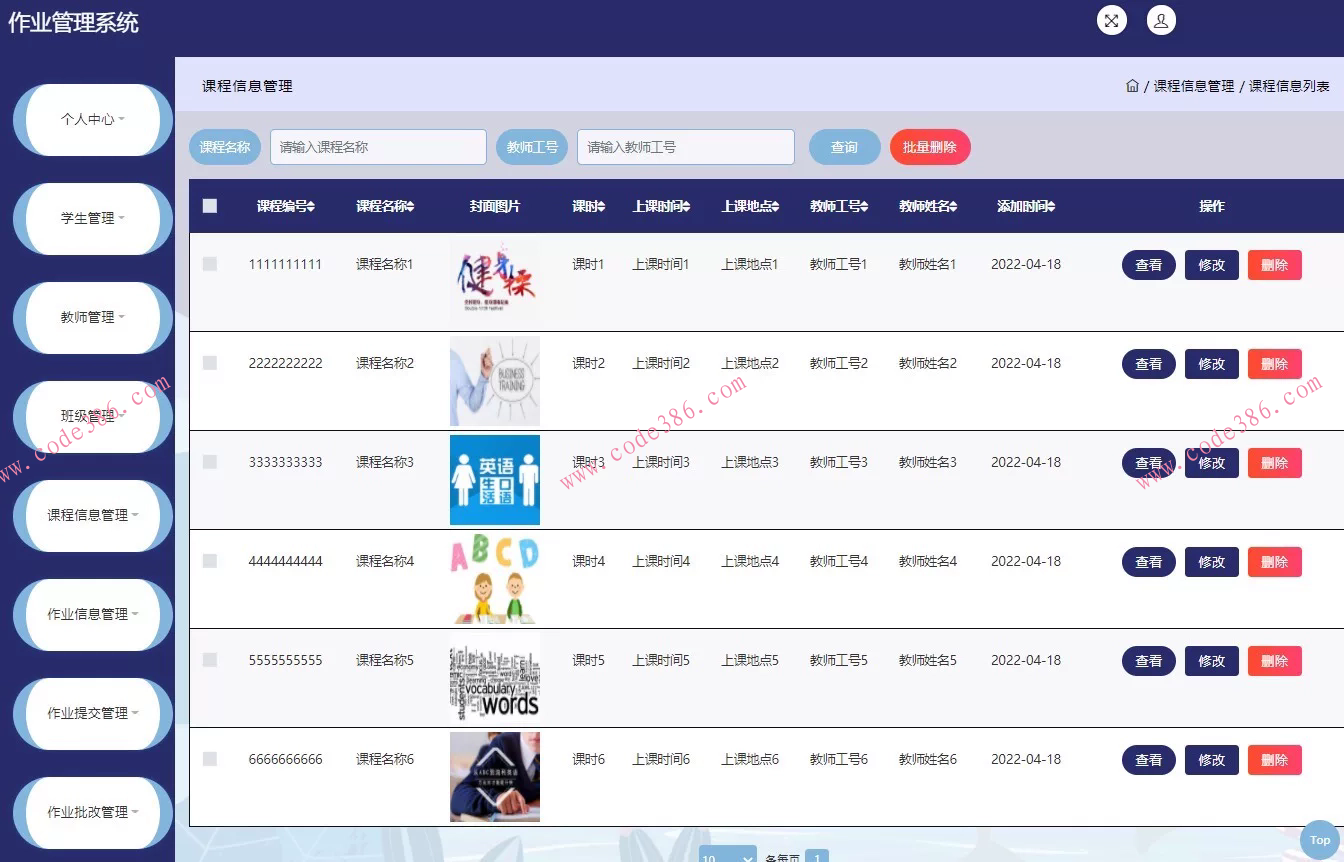Viewport: 1344px width, 862px height.
Task: Check the checkbox beside course 3333333333
Action: [209, 462]
